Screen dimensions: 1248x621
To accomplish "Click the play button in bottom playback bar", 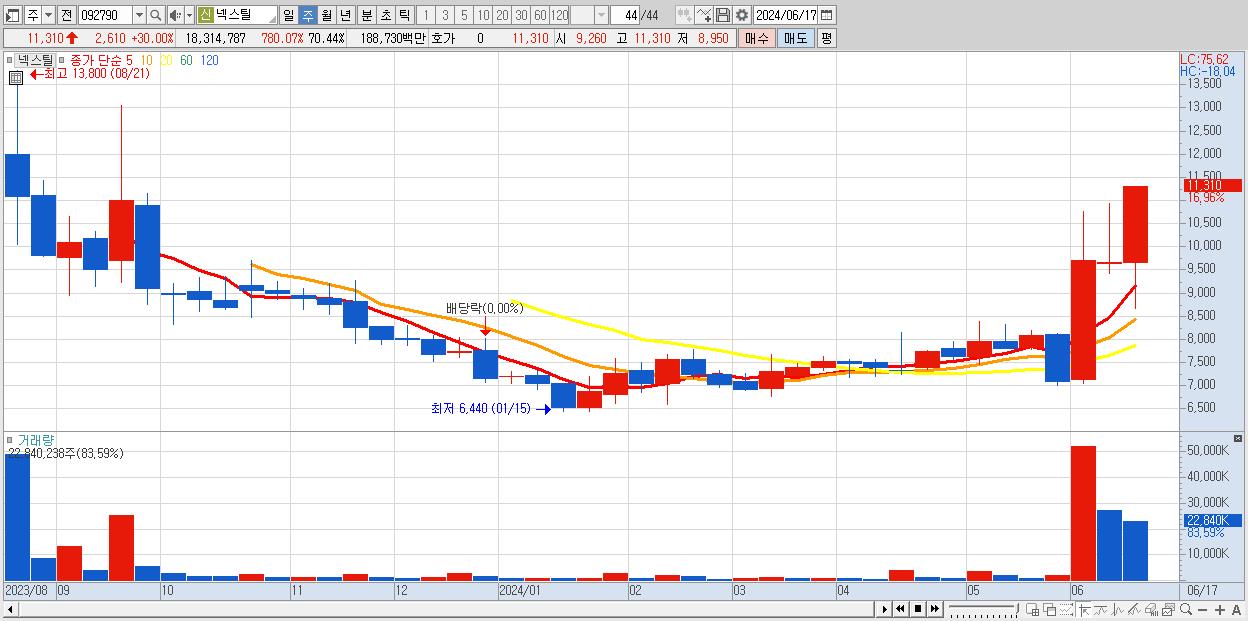I will click(x=884, y=609).
